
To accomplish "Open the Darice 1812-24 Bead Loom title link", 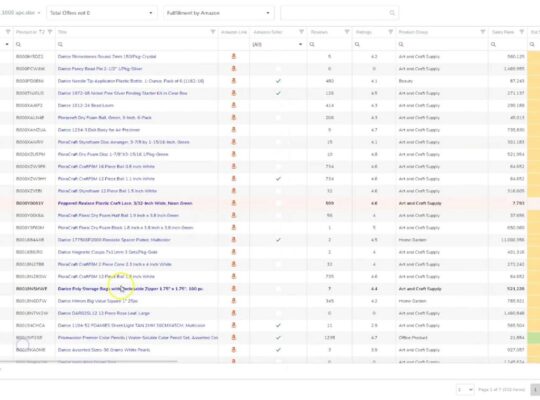I will (x=86, y=105).
